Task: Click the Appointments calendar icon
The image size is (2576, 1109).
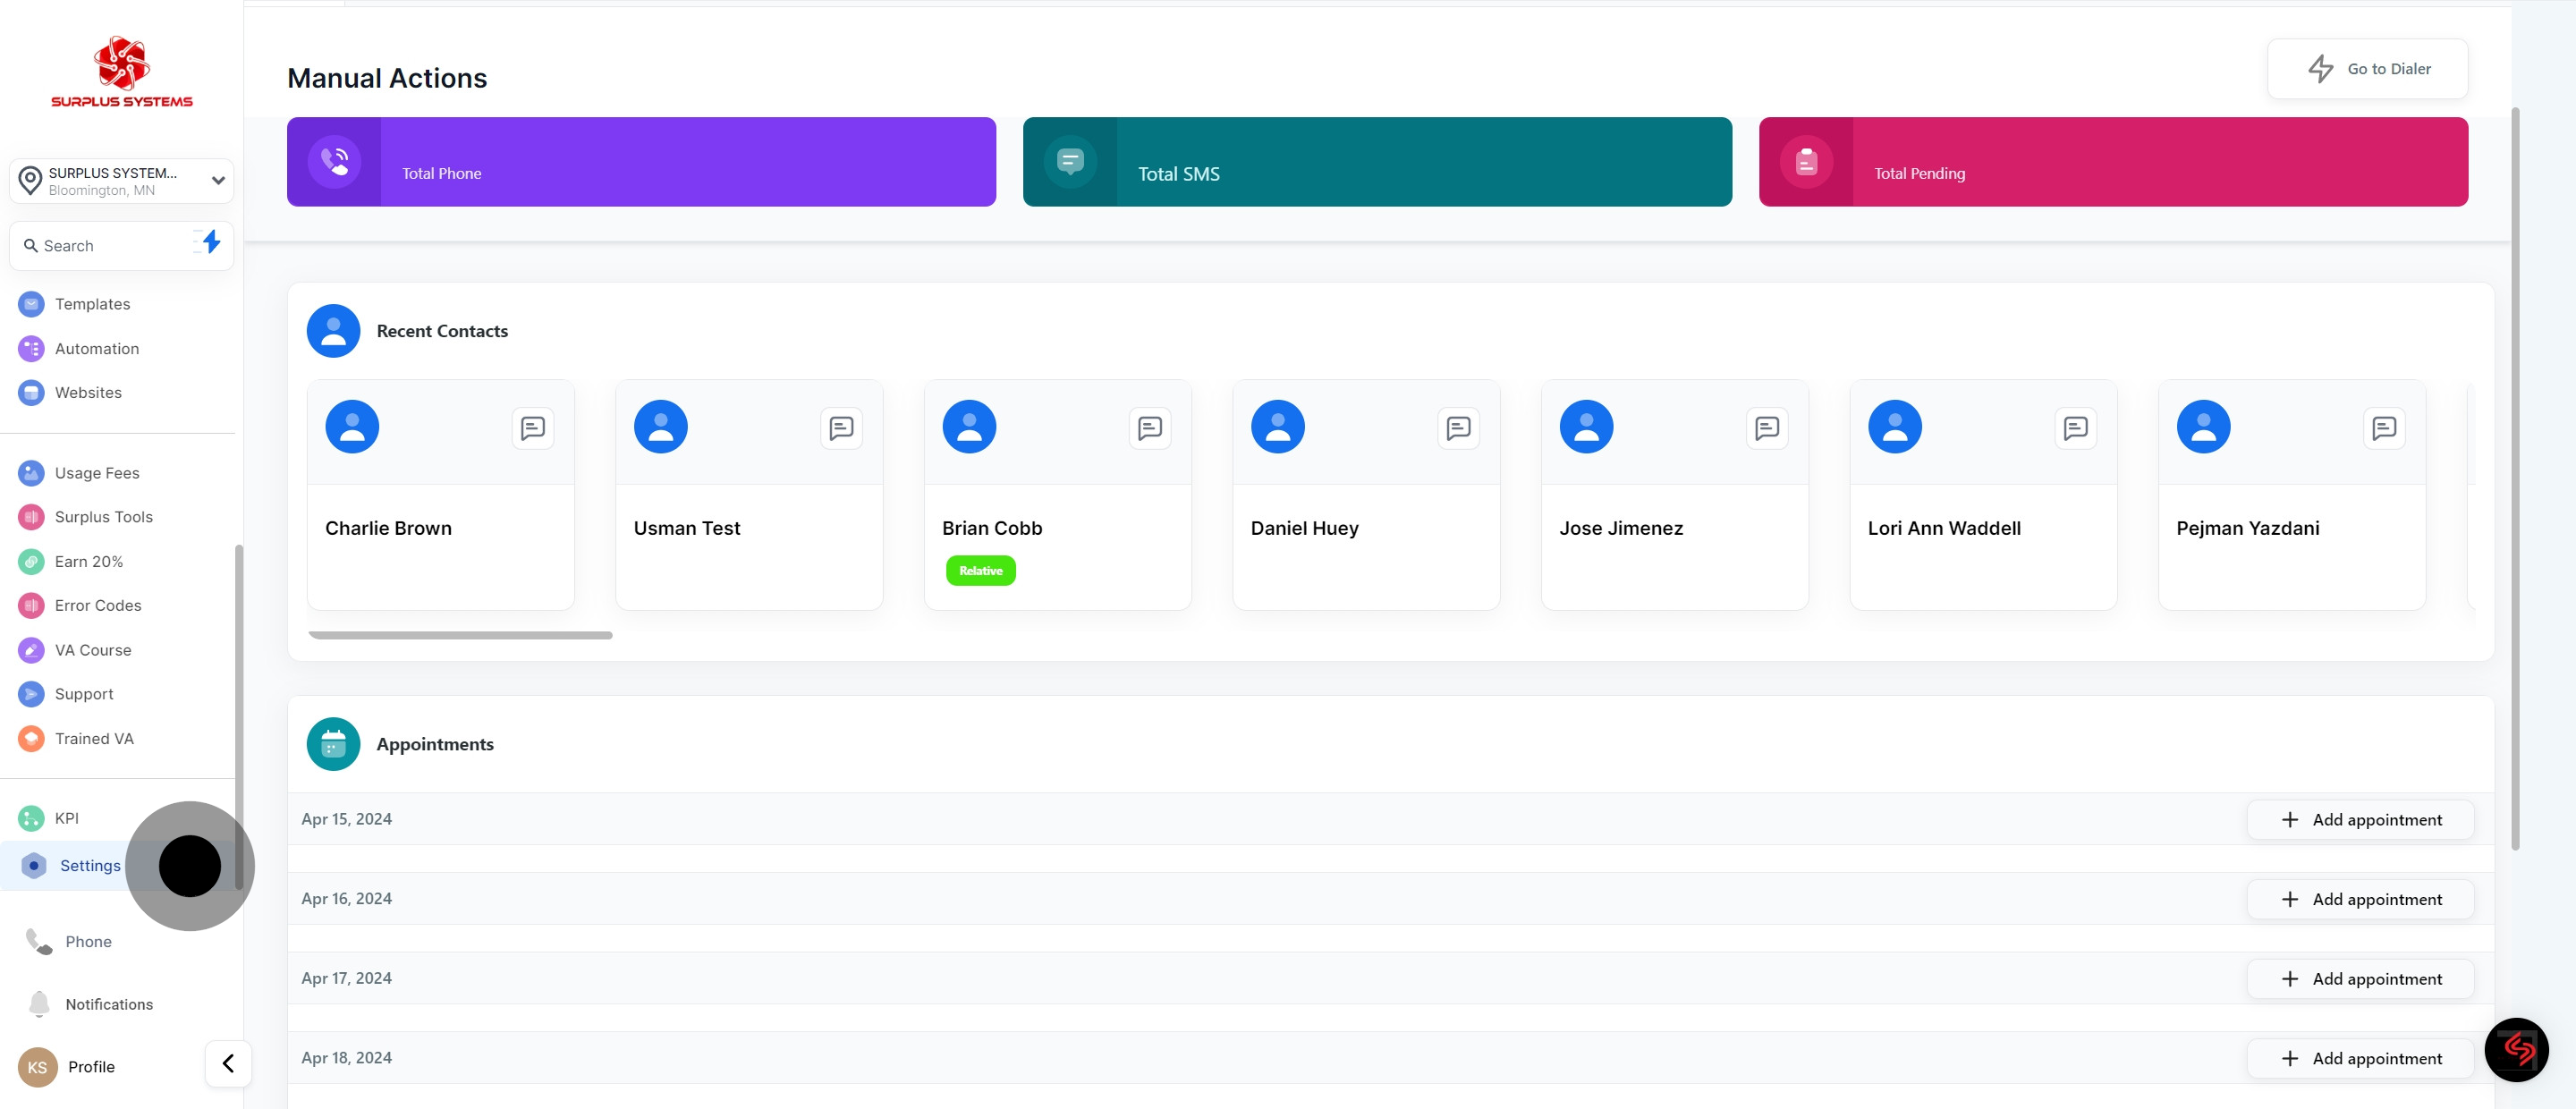Action: (x=333, y=744)
